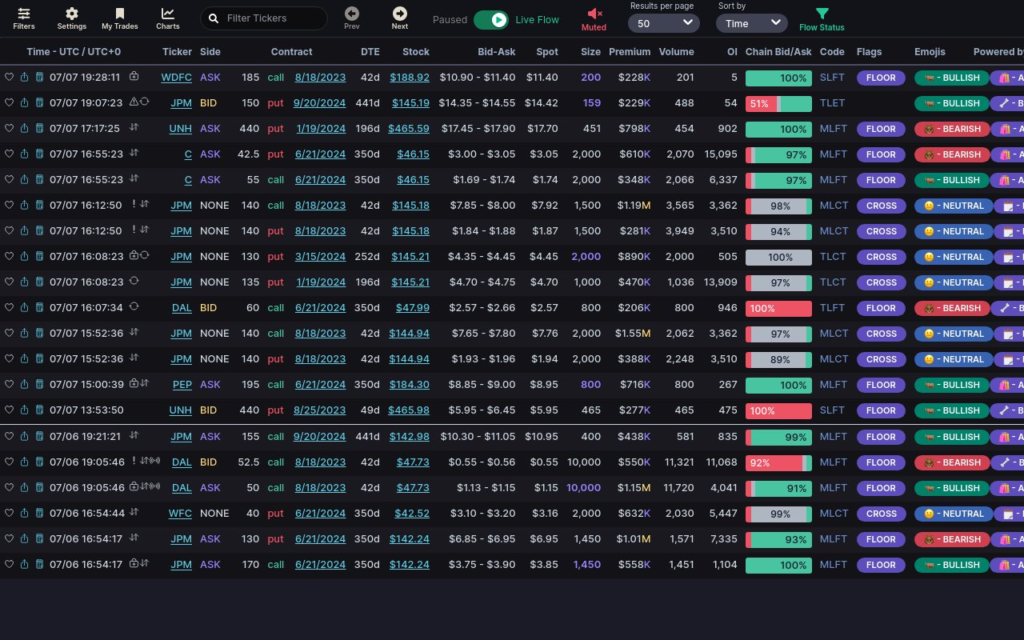Open calculator icon on PEP row
The width and height of the screenshot is (1024, 640).
click(39, 385)
